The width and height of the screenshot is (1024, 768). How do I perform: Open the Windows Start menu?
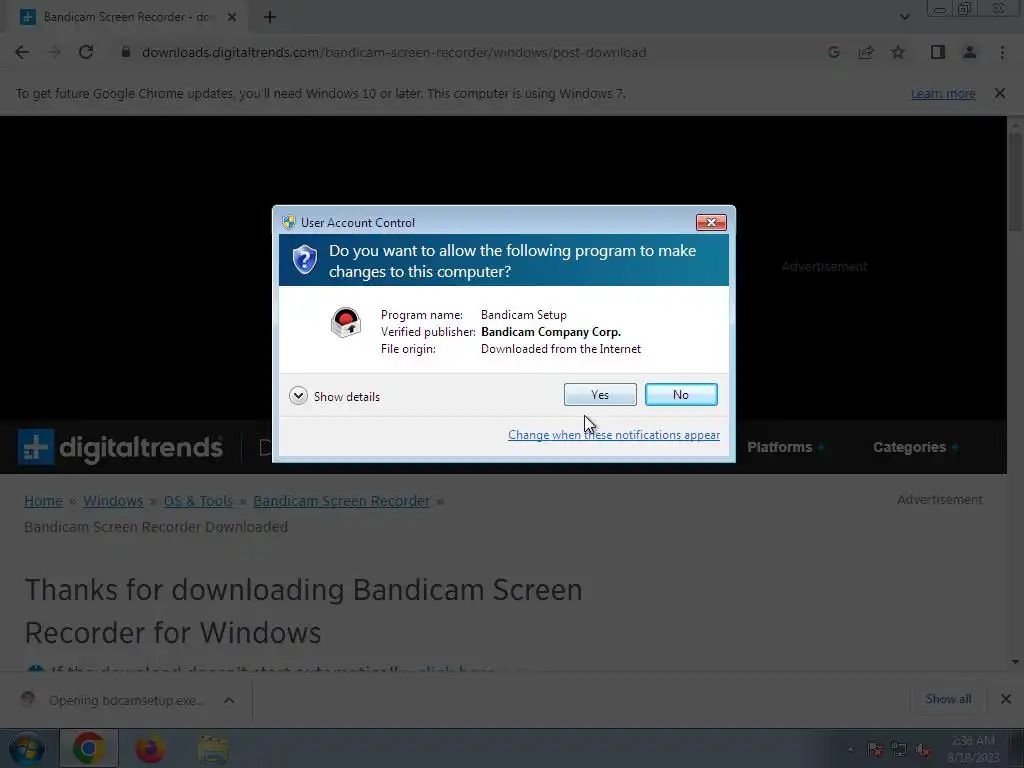pos(26,748)
